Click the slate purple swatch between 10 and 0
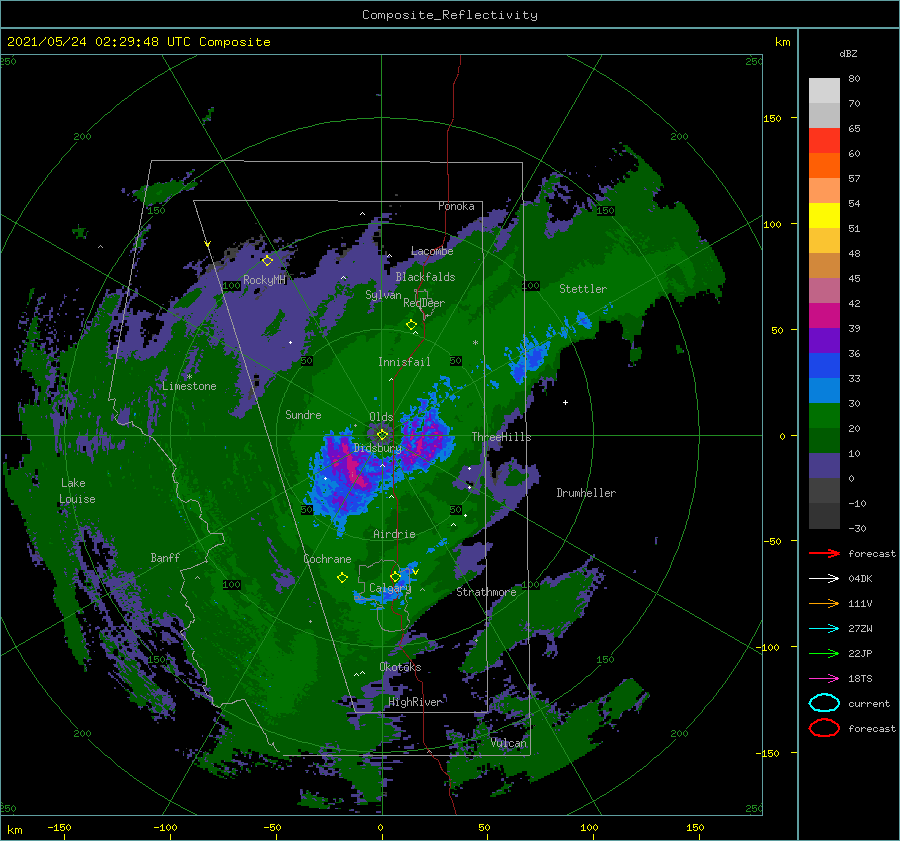Image resolution: width=900 pixels, height=841 pixels. point(824,466)
